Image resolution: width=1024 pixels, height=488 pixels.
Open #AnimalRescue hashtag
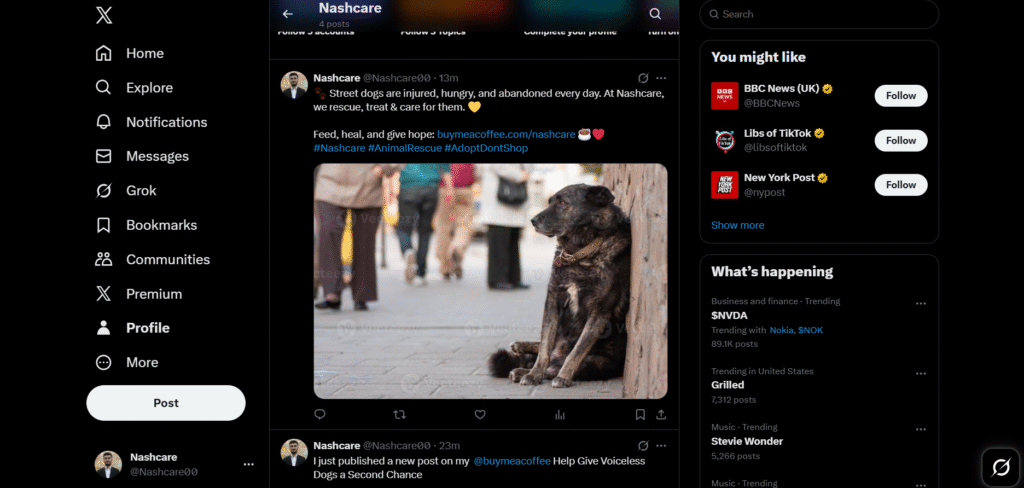[x=404, y=148]
